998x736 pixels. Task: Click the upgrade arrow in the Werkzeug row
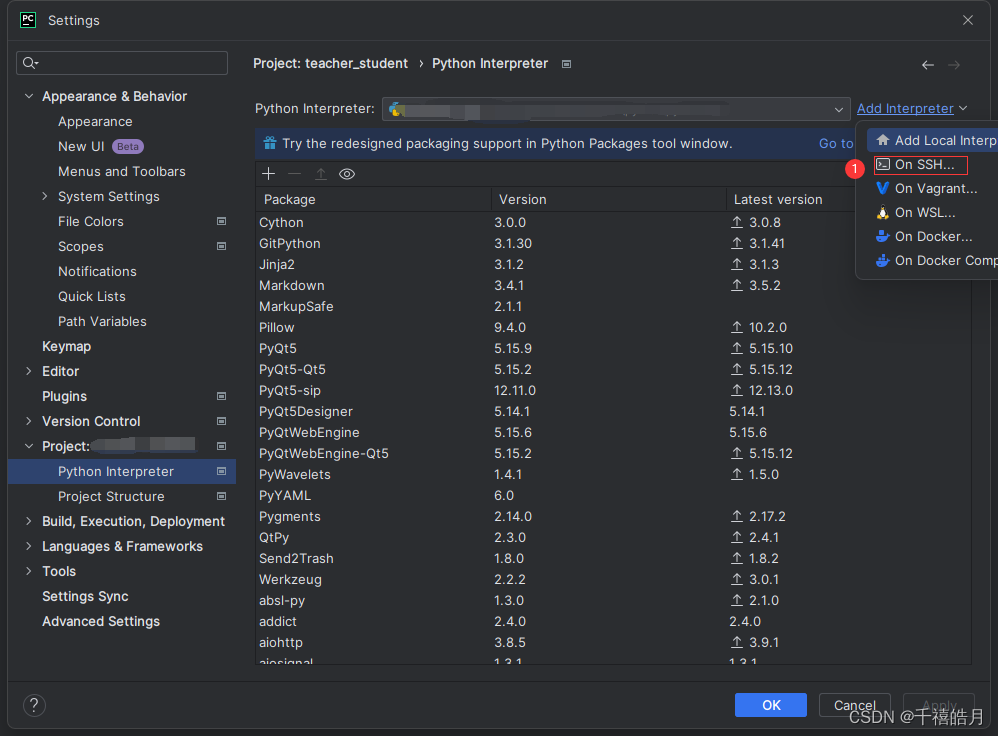737,579
